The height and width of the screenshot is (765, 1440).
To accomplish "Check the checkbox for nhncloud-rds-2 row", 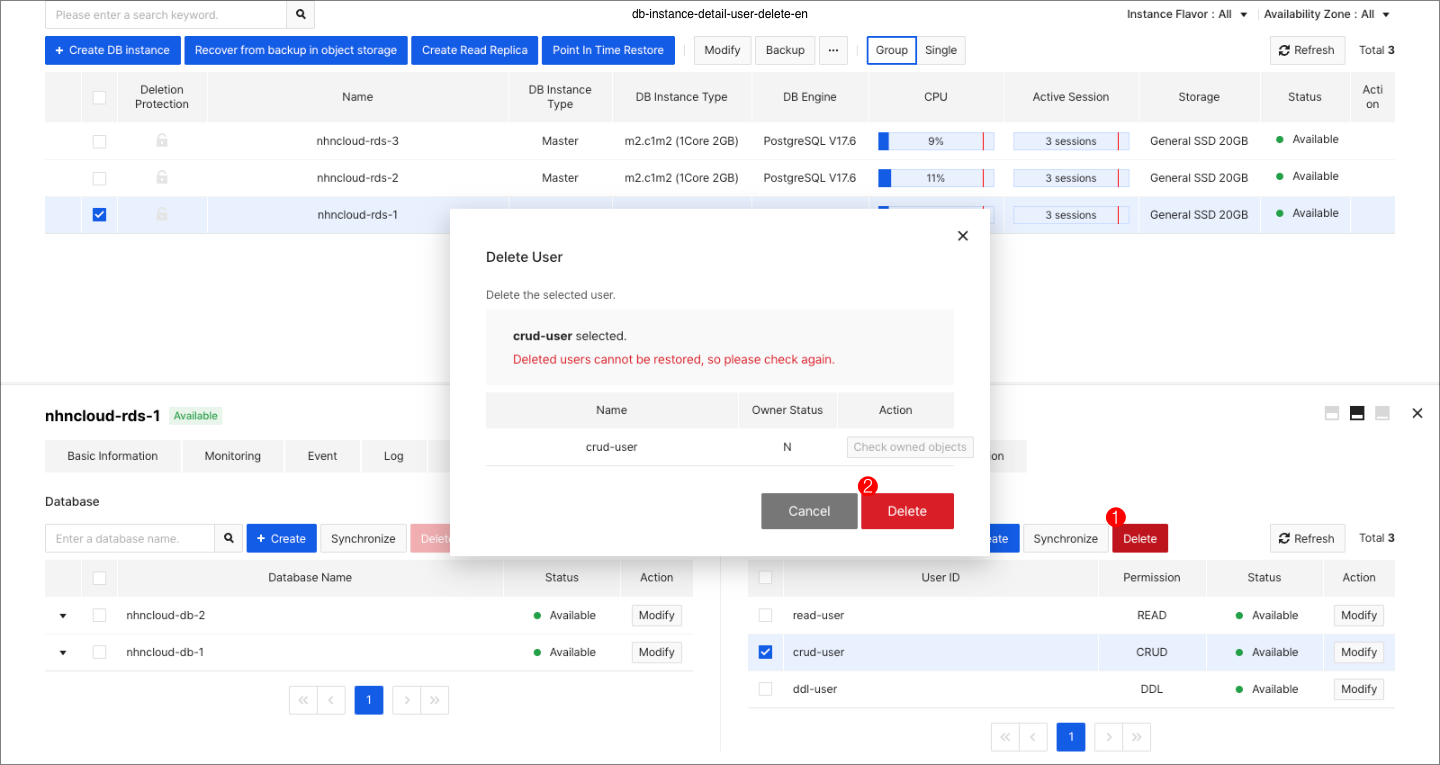I will coord(99,177).
